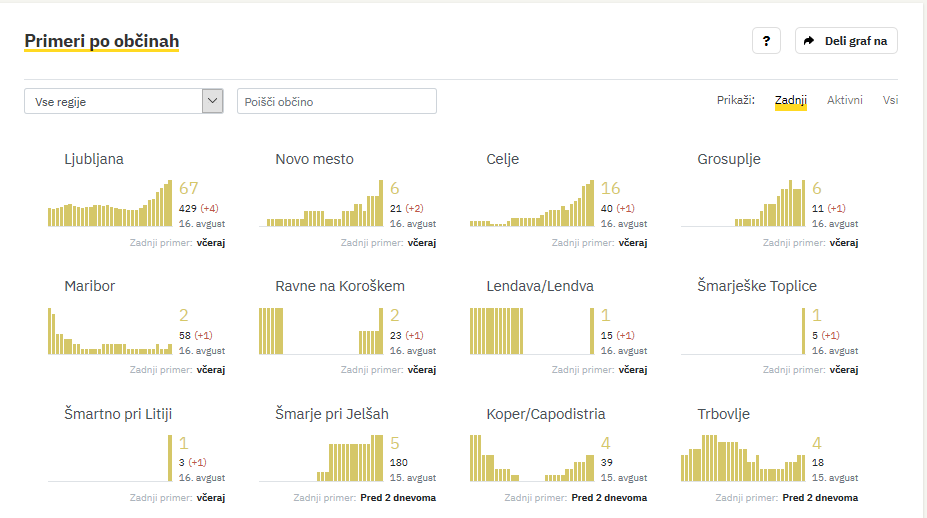Select the Trbovlje bar chart
Viewport: 927px width, 518px height.
[x=743, y=458]
